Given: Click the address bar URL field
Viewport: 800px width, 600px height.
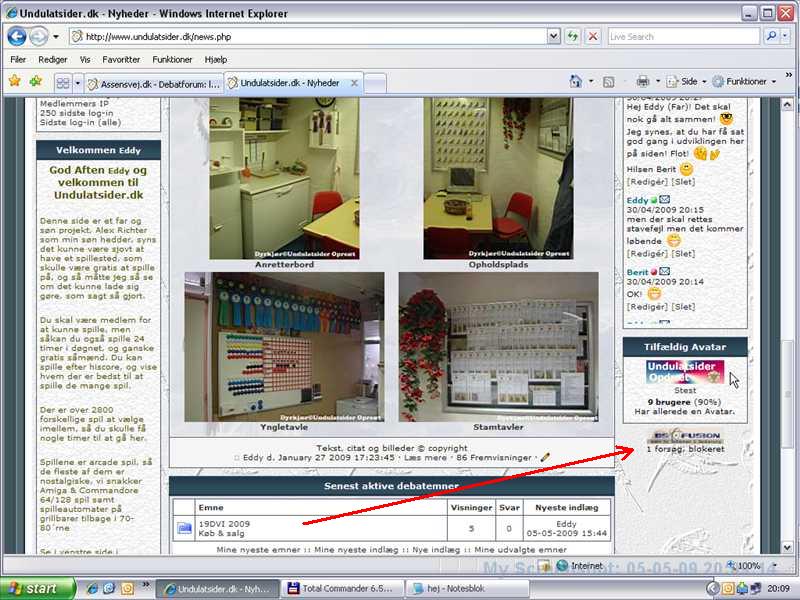Looking at the screenshot, I should [308, 37].
